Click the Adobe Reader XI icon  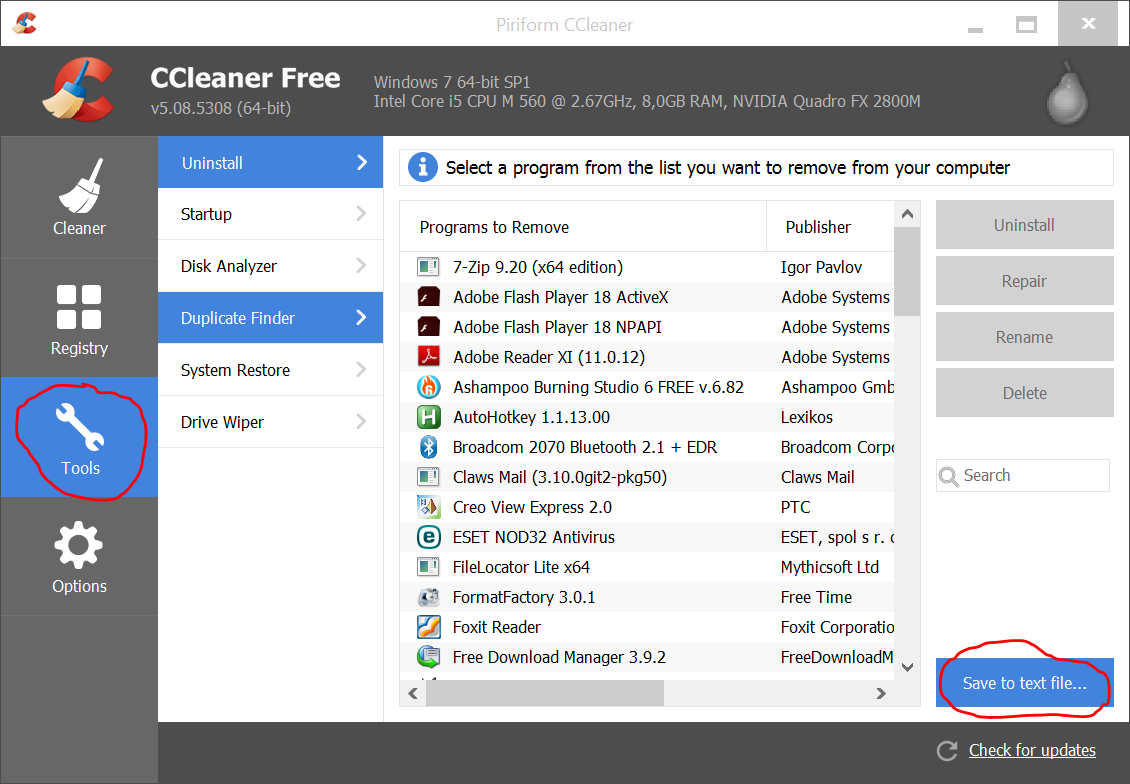tap(428, 357)
